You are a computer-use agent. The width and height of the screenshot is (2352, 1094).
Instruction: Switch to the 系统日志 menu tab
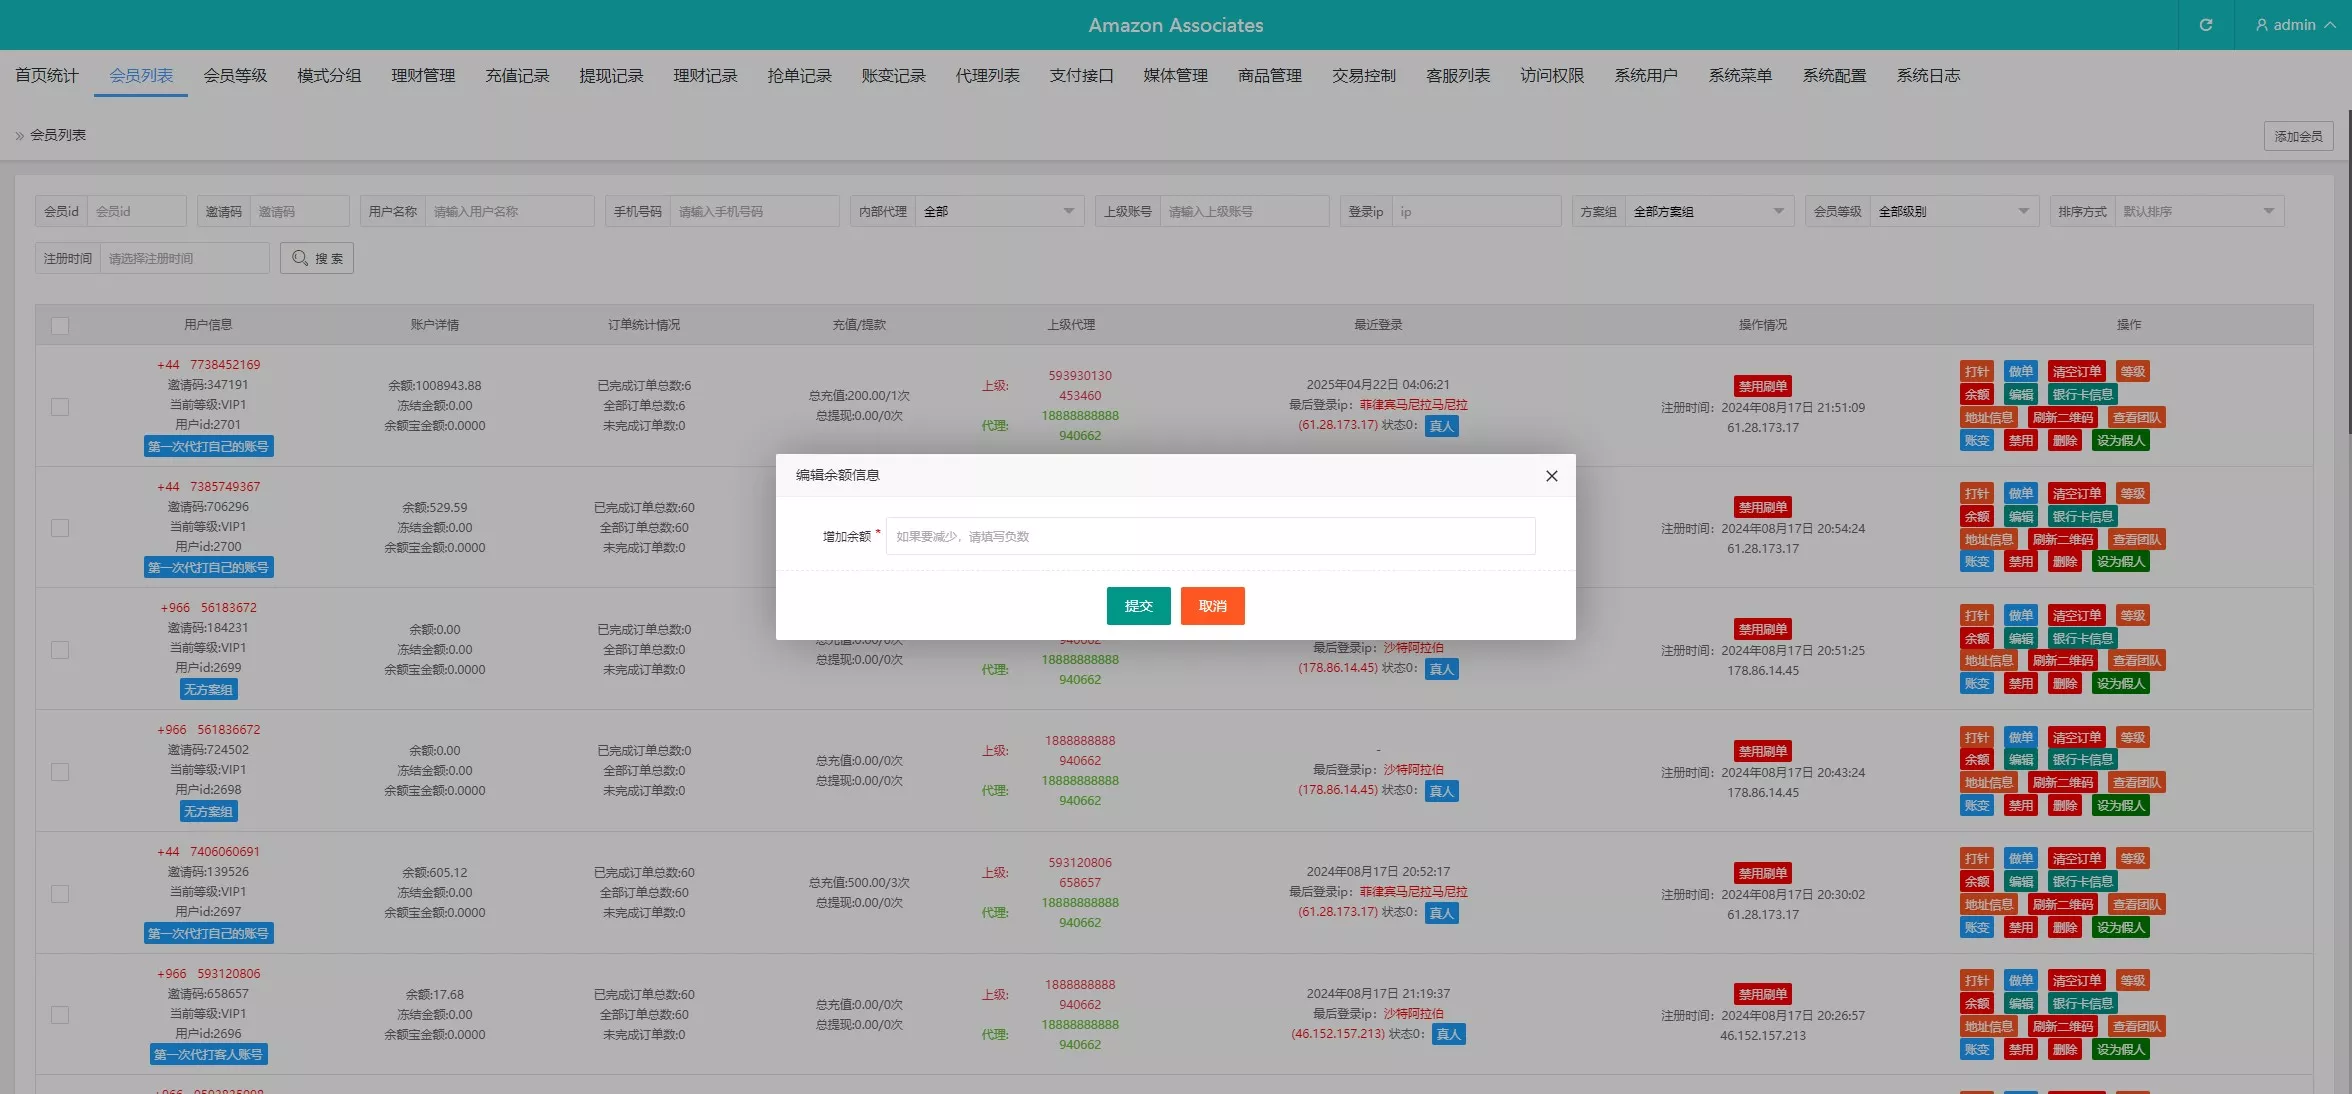pyautogui.click(x=1927, y=76)
